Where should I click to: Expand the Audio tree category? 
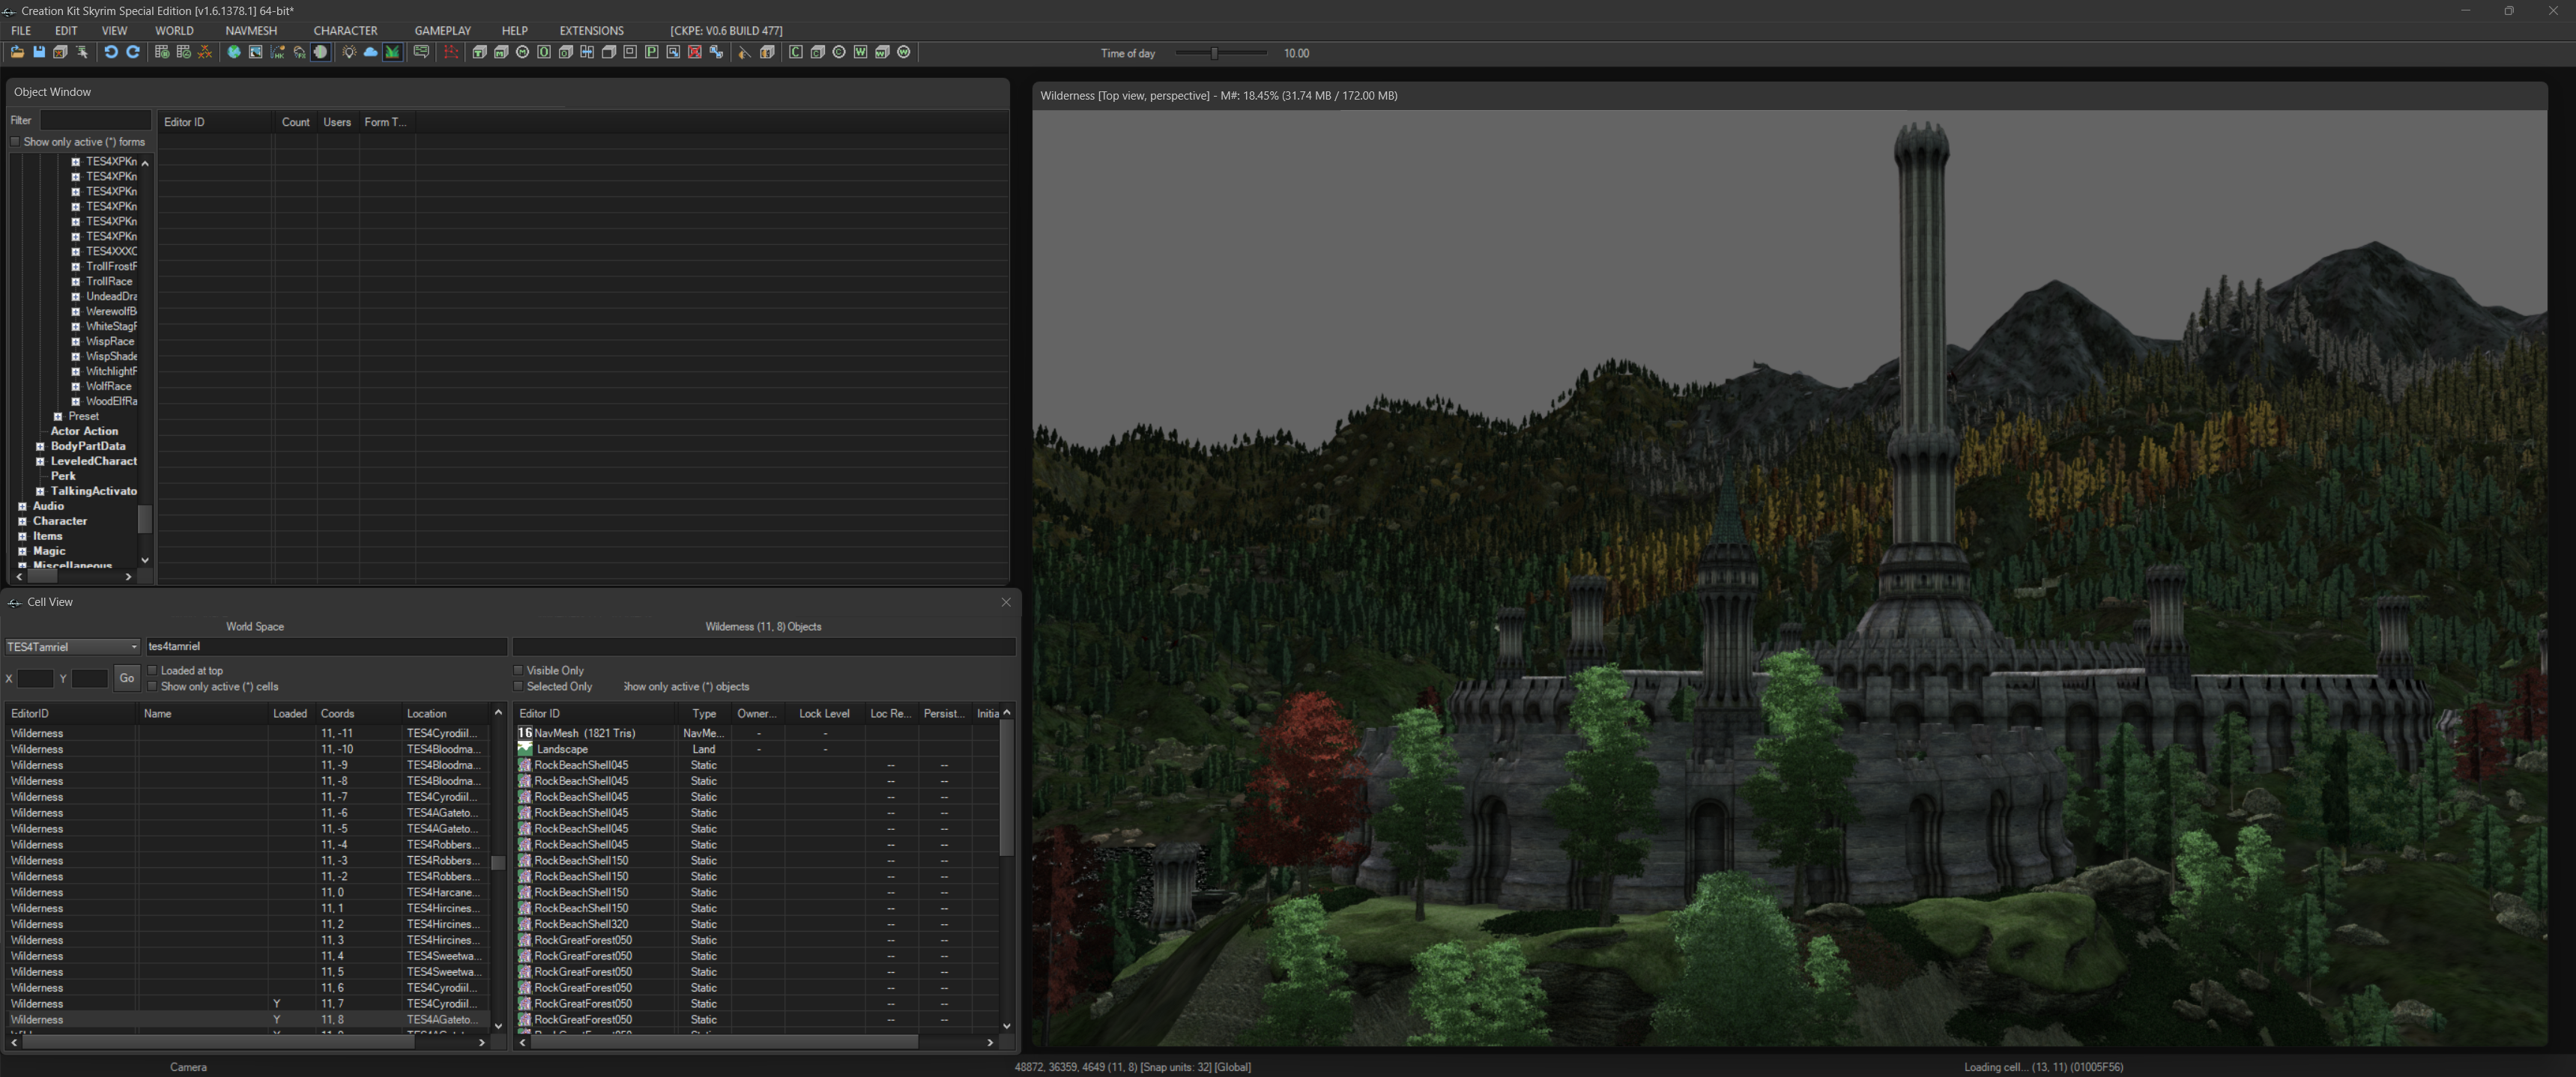coord(23,506)
